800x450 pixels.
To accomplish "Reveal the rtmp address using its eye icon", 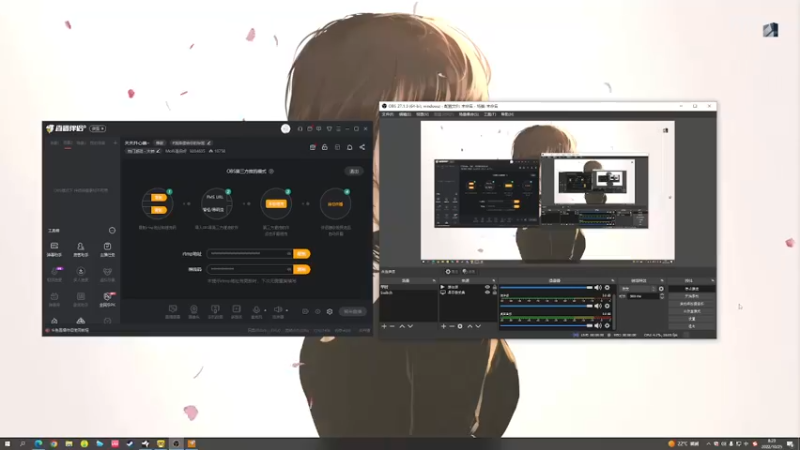I will coord(289,254).
